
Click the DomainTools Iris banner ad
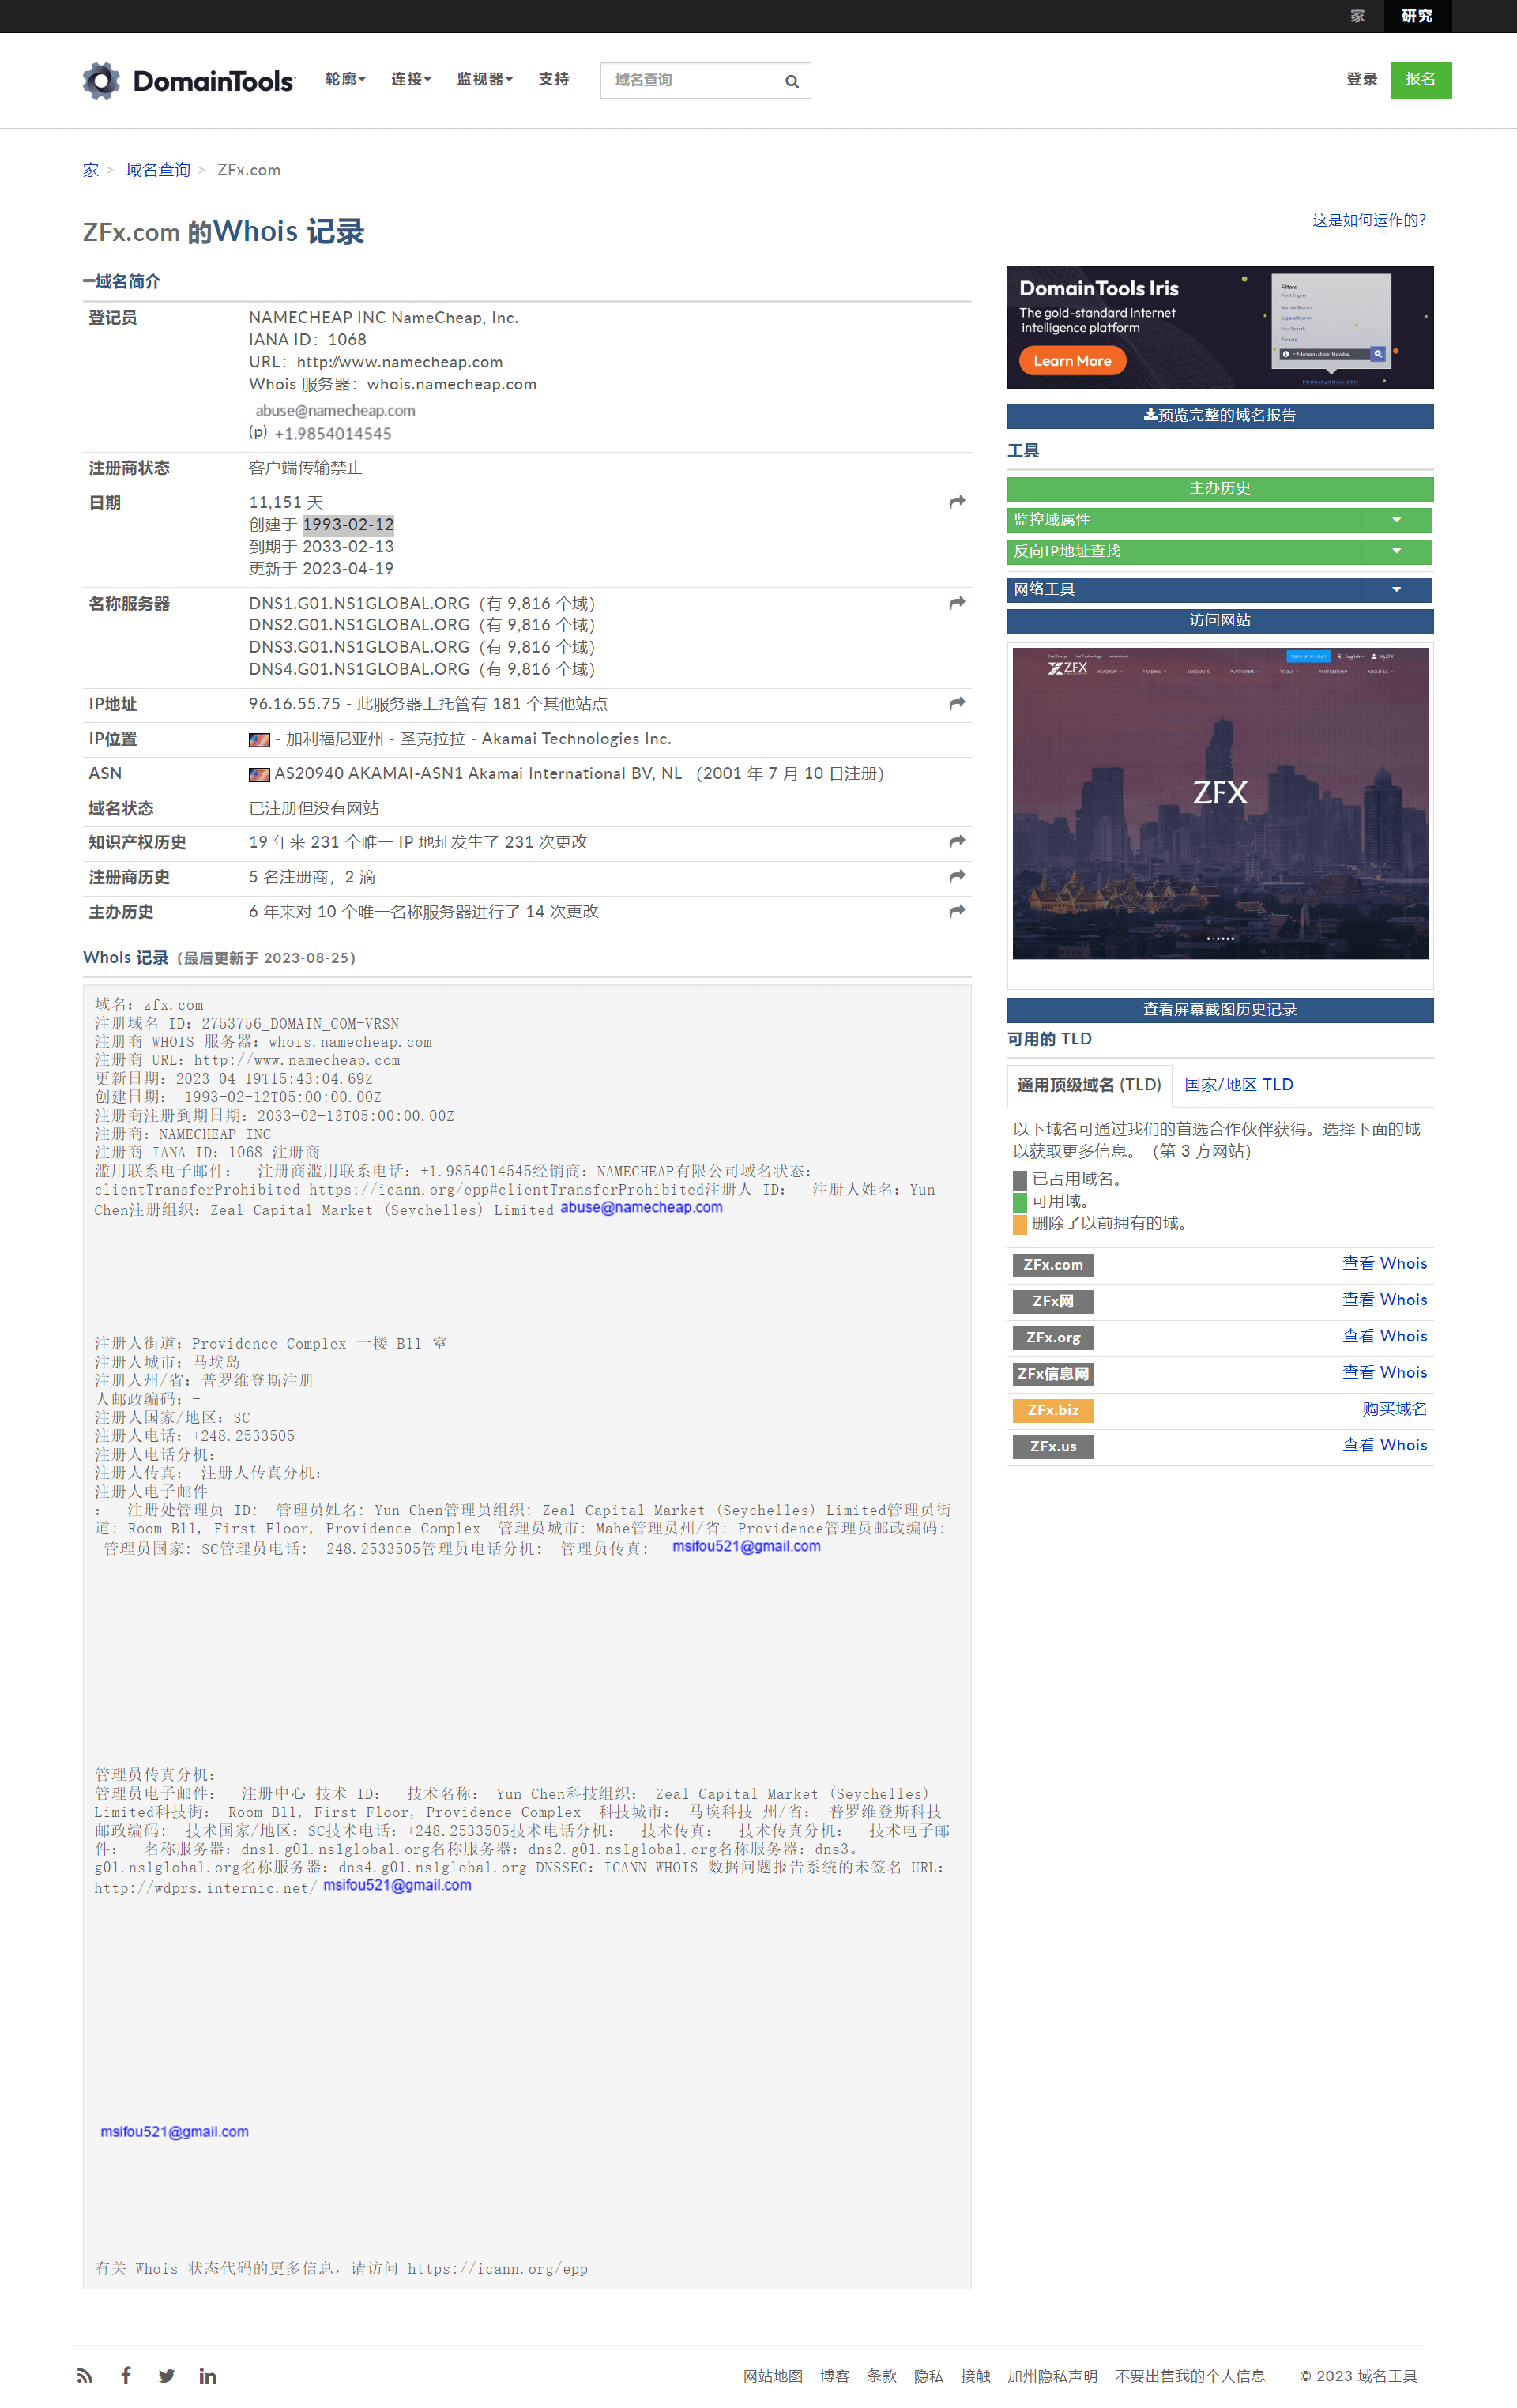coord(1220,327)
